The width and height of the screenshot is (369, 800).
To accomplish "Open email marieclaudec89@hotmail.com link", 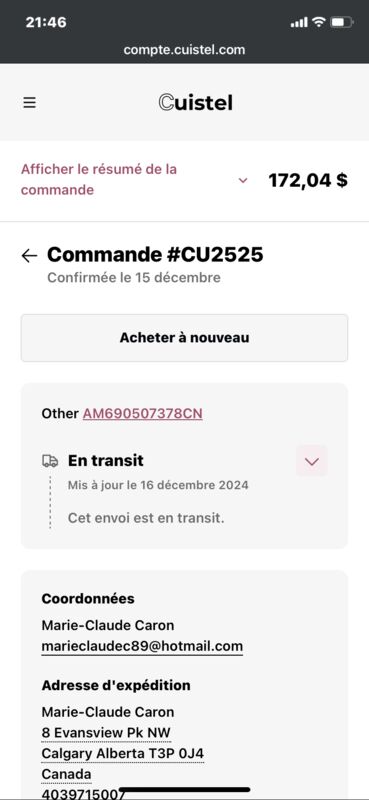I will coord(142,646).
